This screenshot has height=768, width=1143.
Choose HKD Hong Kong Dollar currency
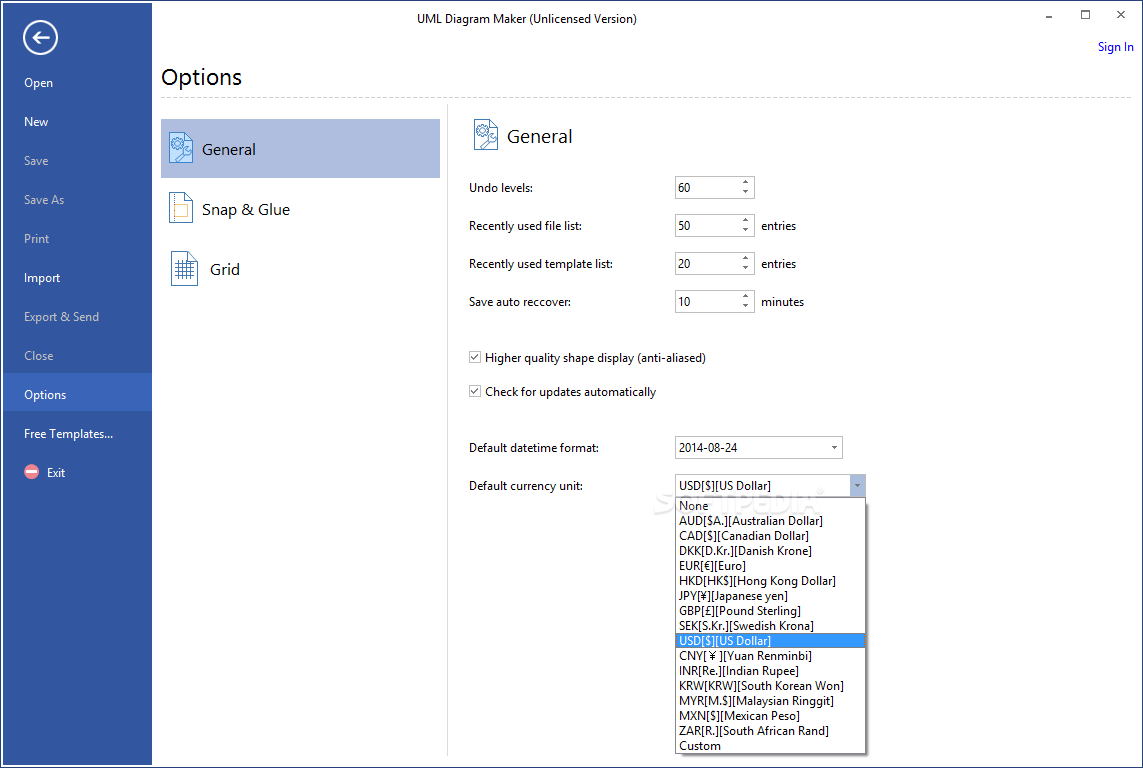tap(771, 581)
